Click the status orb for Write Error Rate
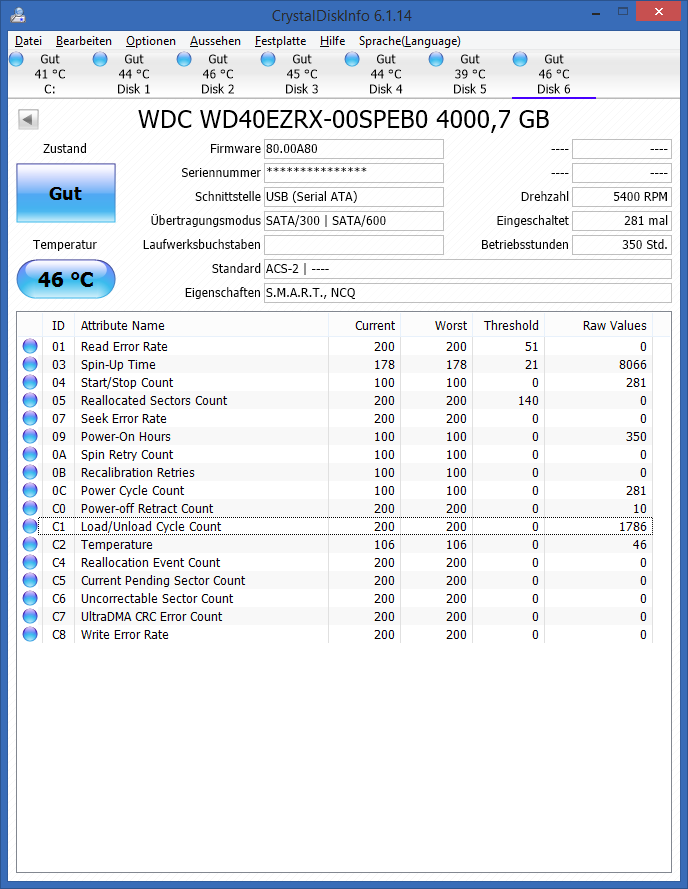The image size is (688, 889). click(30, 634)
